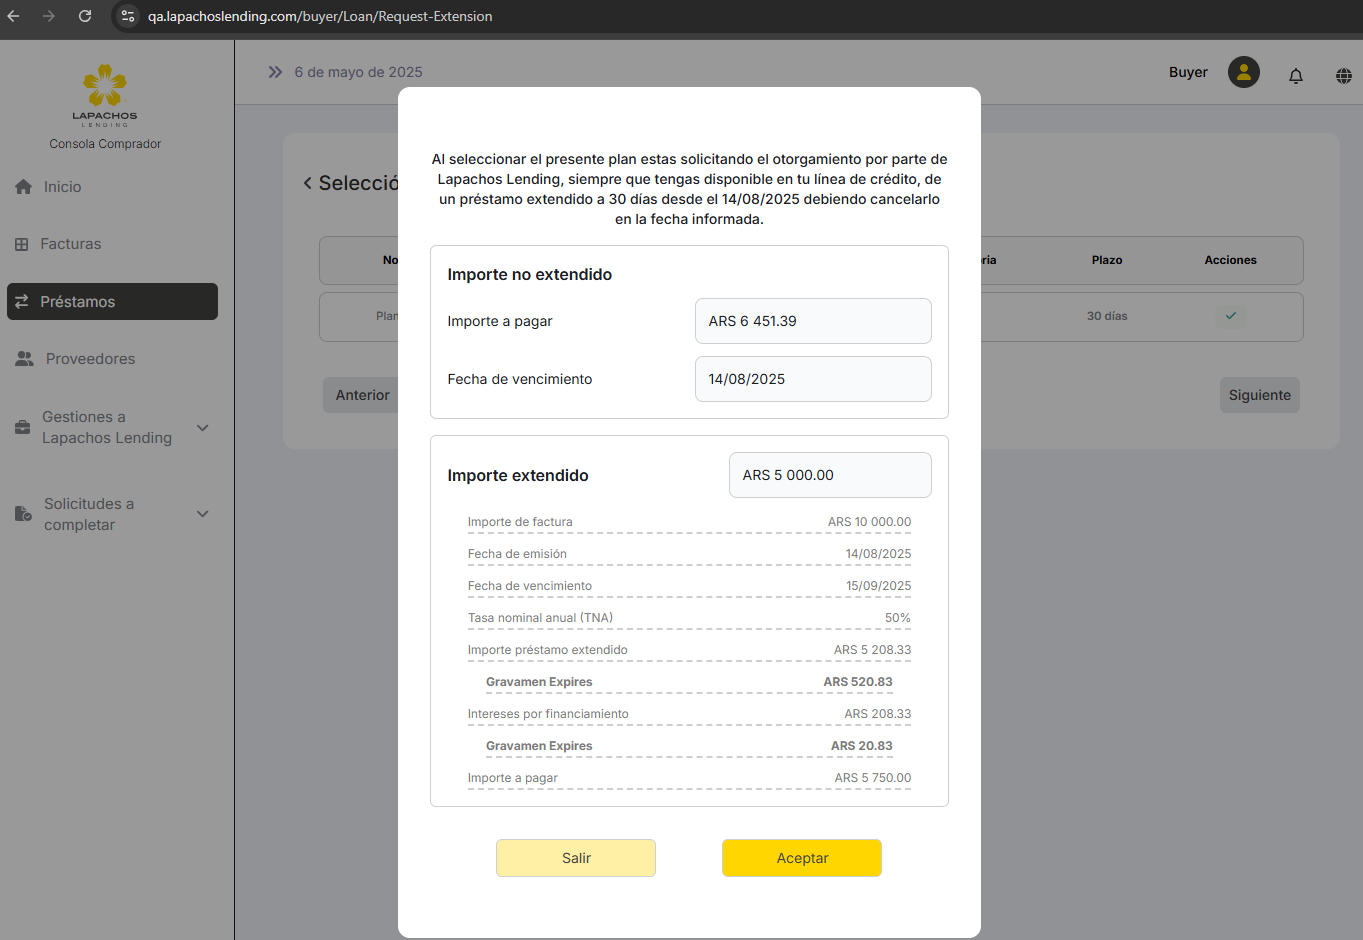Viewport: 1363px width, 940px height.
Task: Click the Importe extendido amount field
Action: [x=829, y=475]
